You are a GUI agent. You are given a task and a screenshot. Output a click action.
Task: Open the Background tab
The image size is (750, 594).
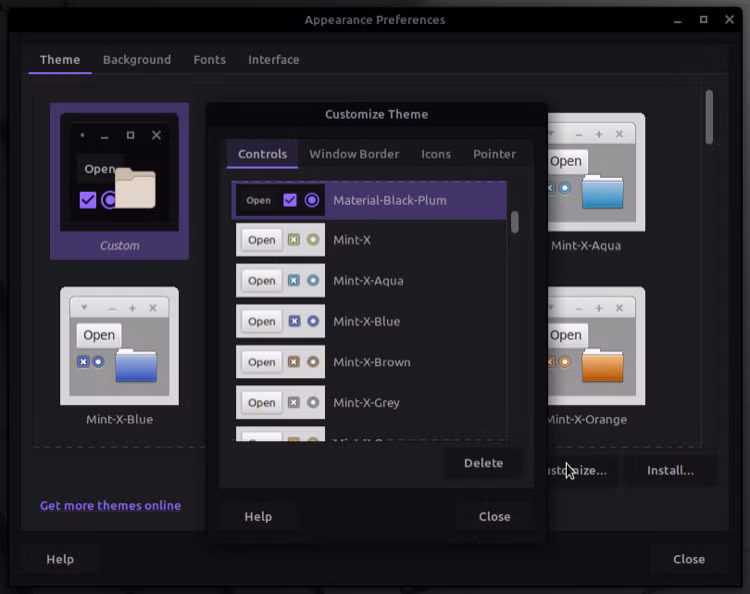pyautogui.click(x=137, y=60)
